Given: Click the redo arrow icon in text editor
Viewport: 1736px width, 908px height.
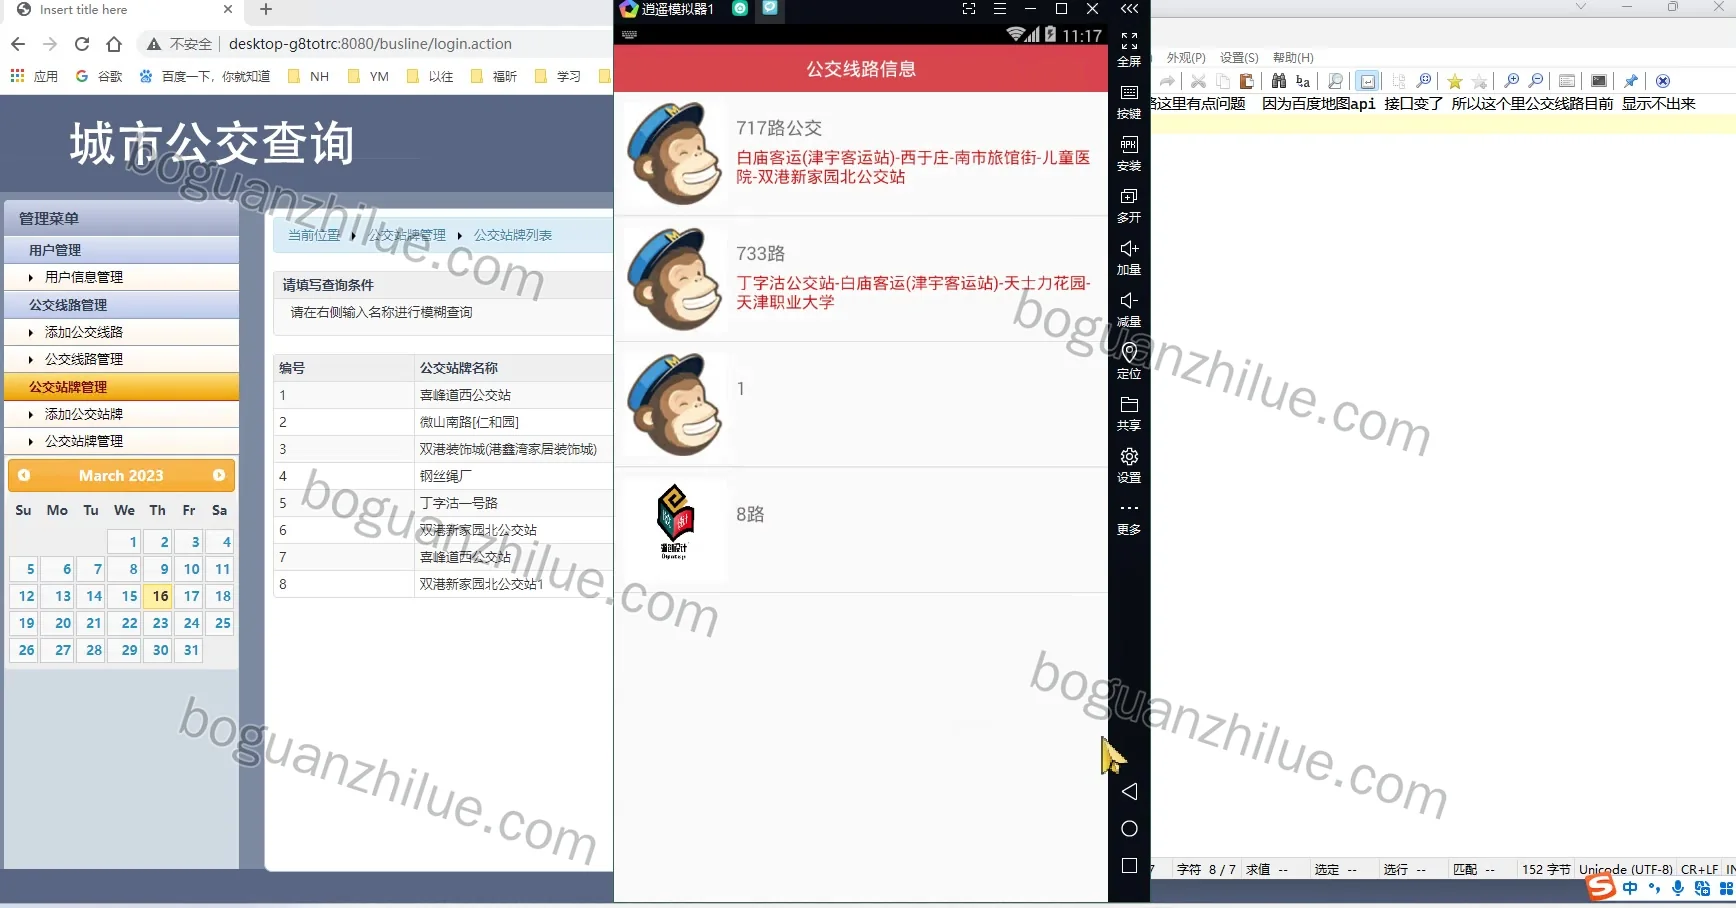Looking at the screenshot, I should coord(1167,81).
